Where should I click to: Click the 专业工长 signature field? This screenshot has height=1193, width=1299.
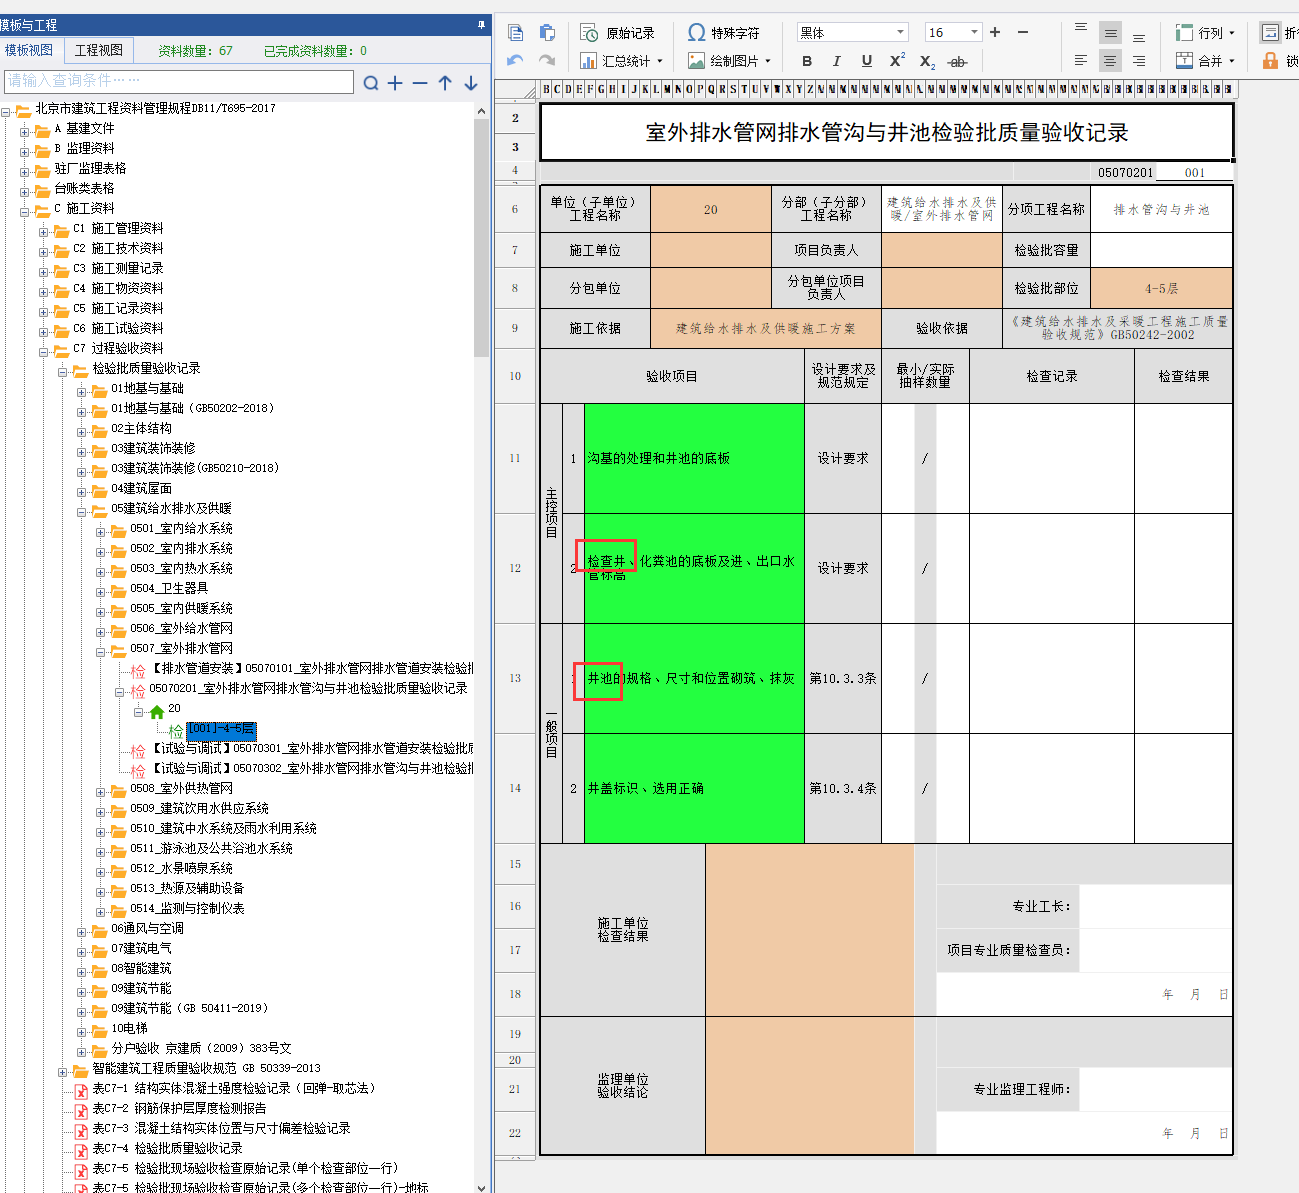[1155, 906]
